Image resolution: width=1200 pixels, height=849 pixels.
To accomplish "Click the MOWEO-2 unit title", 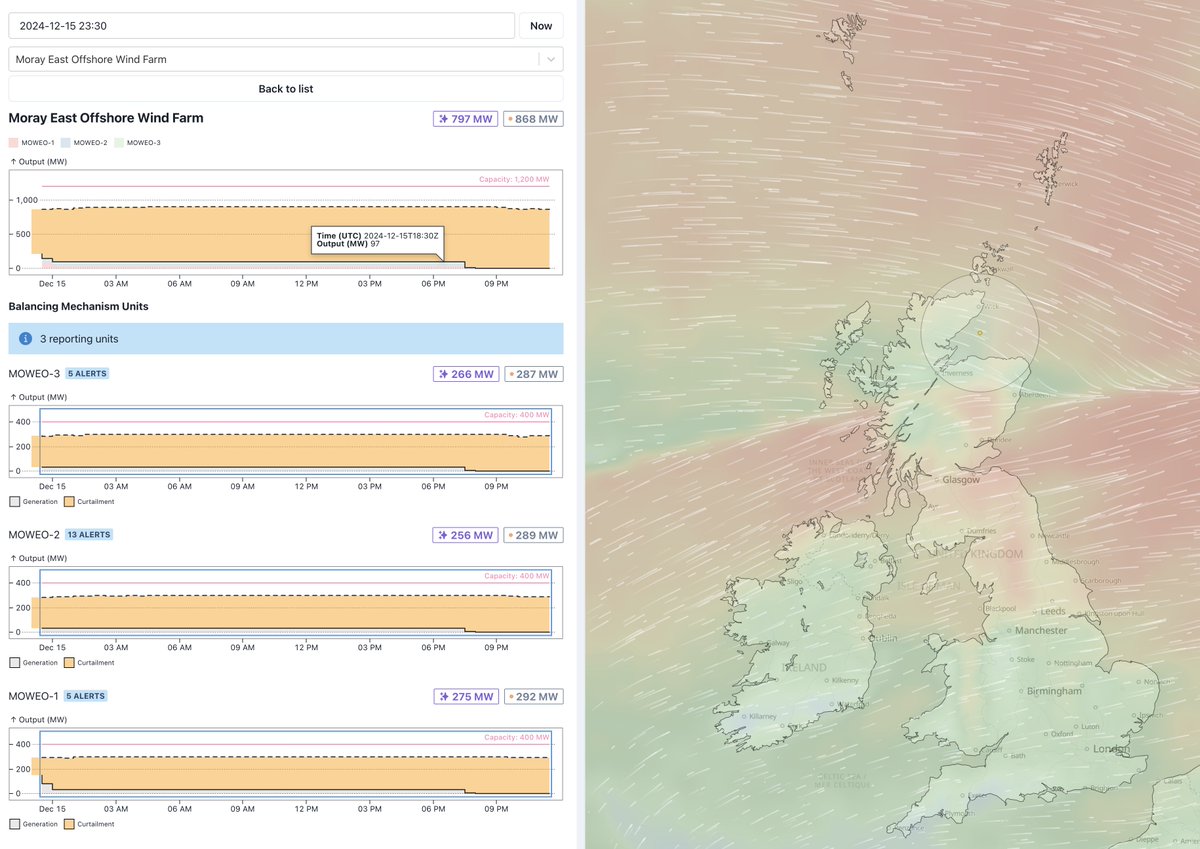I will point(34,535).
